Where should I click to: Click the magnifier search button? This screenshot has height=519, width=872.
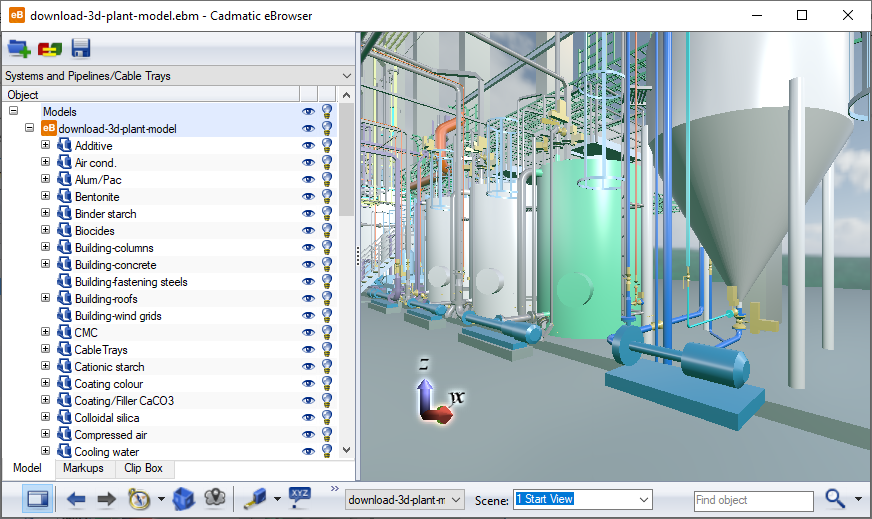[835, 499]
